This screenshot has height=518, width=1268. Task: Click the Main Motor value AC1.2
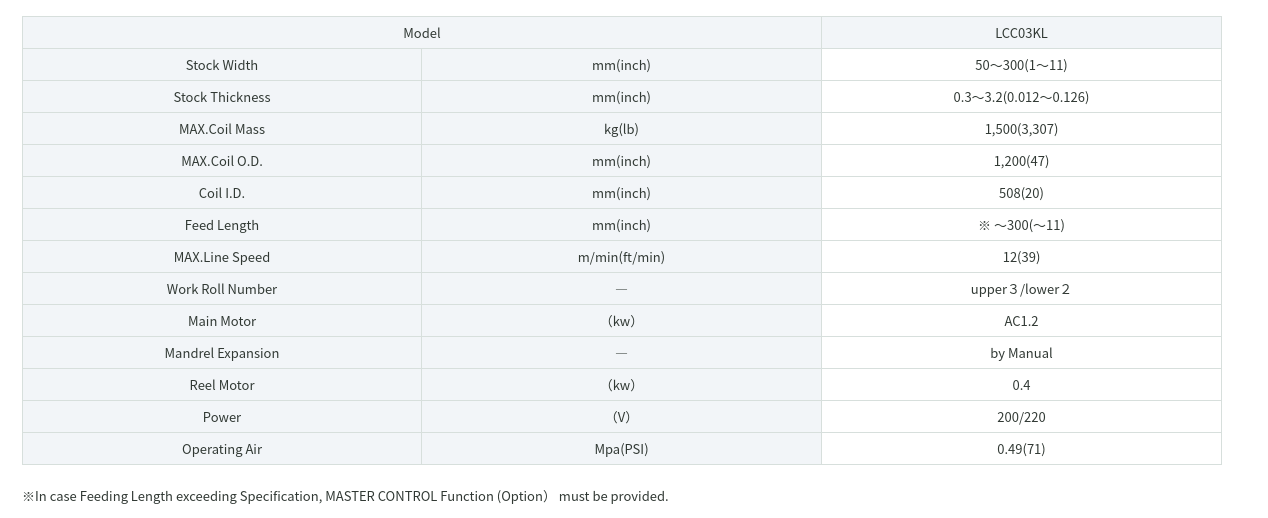[x=1021, y=321]
